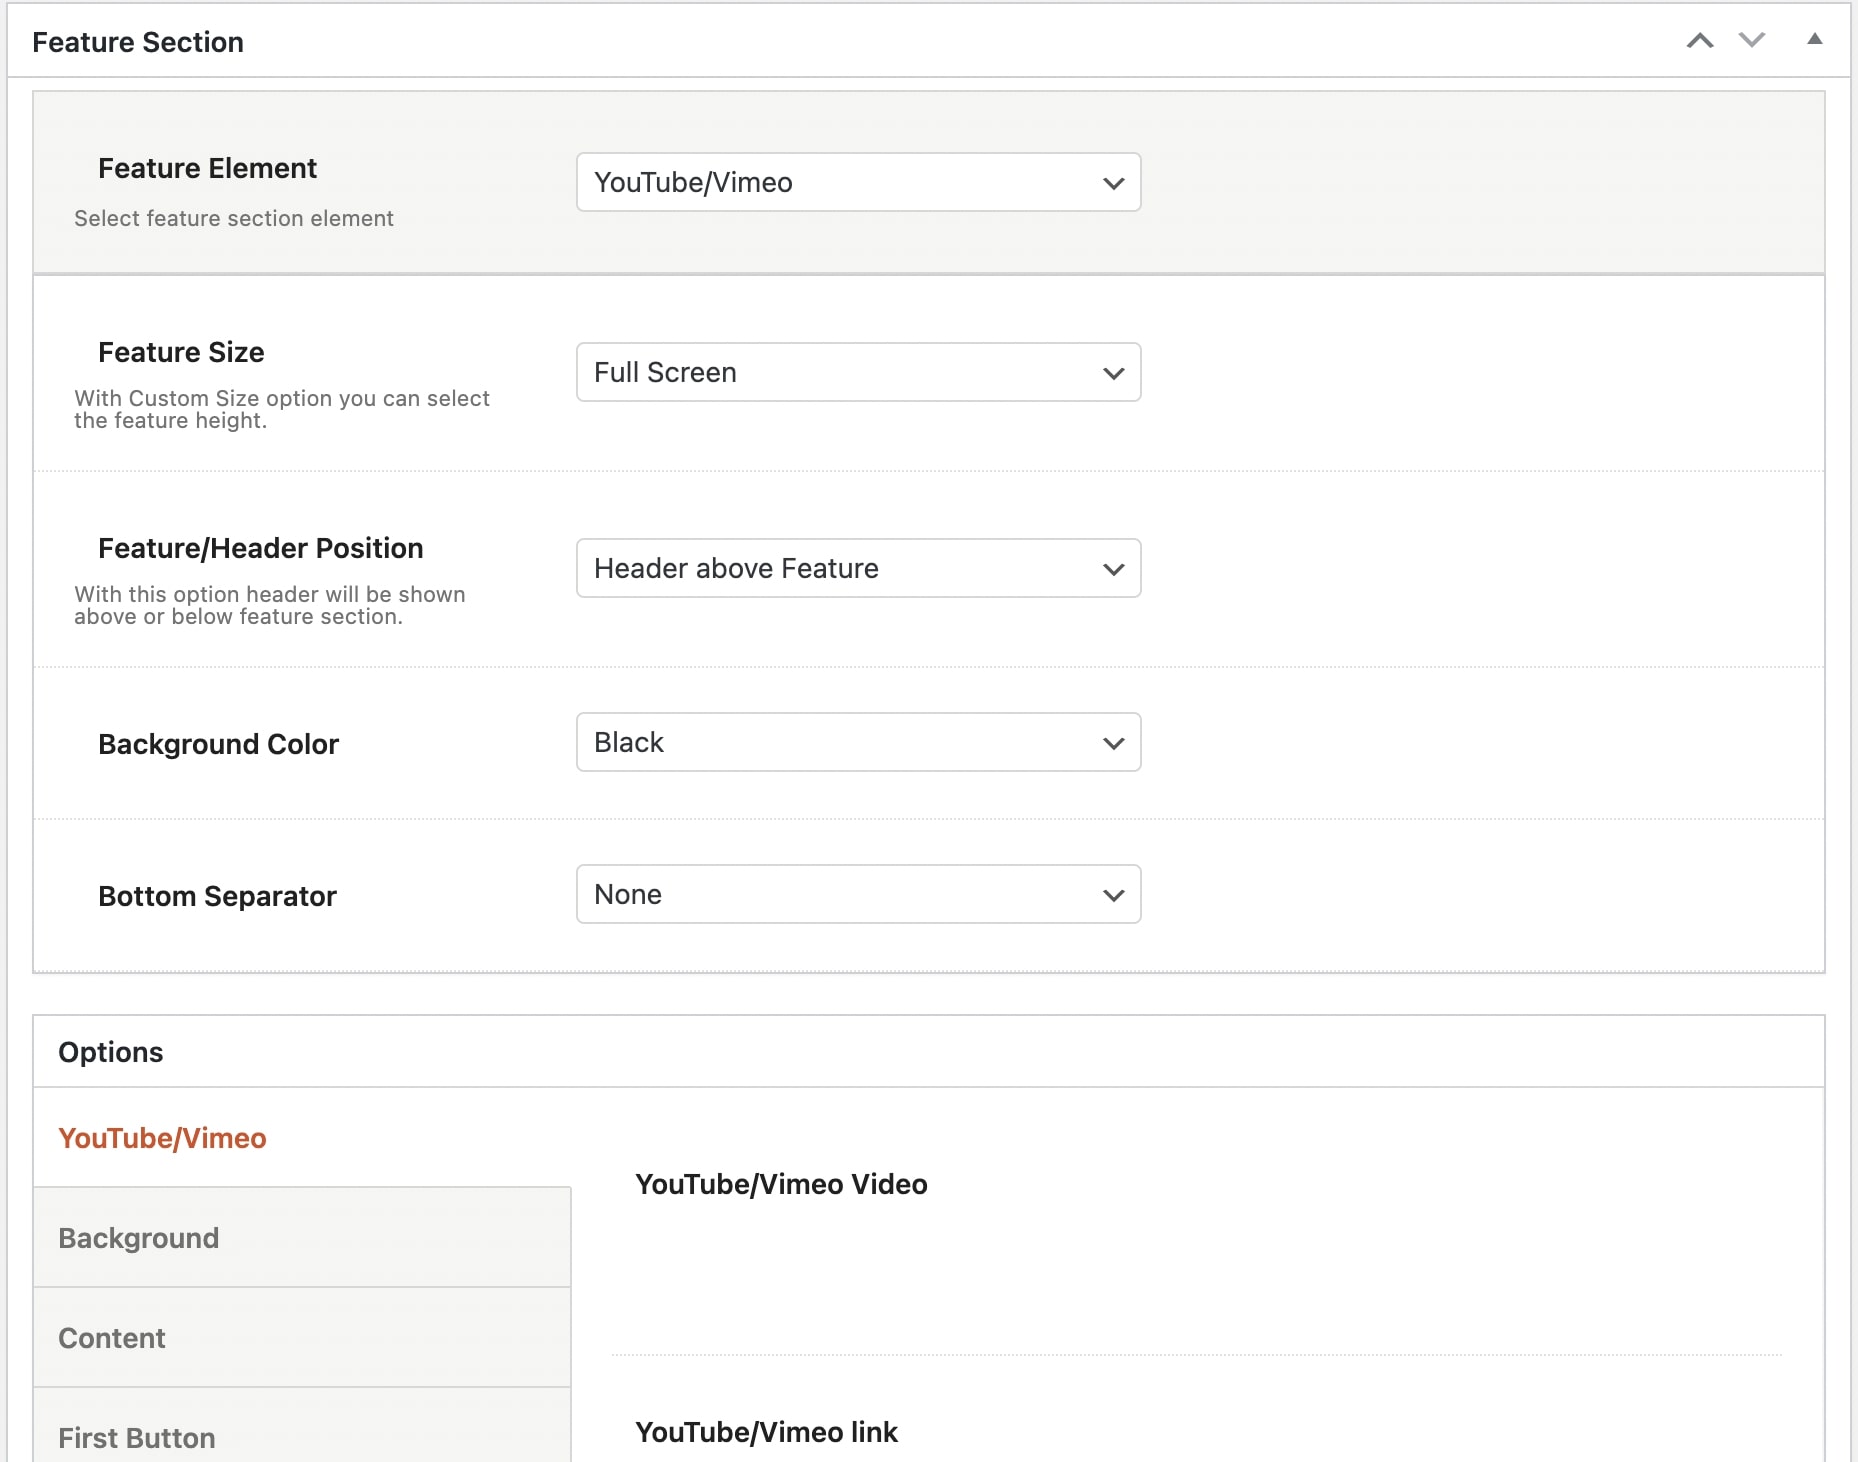1858x1462 pixels.
Task: Click the Feature/Header Position label
Action: pyautogui.click(x=260, y=548)
